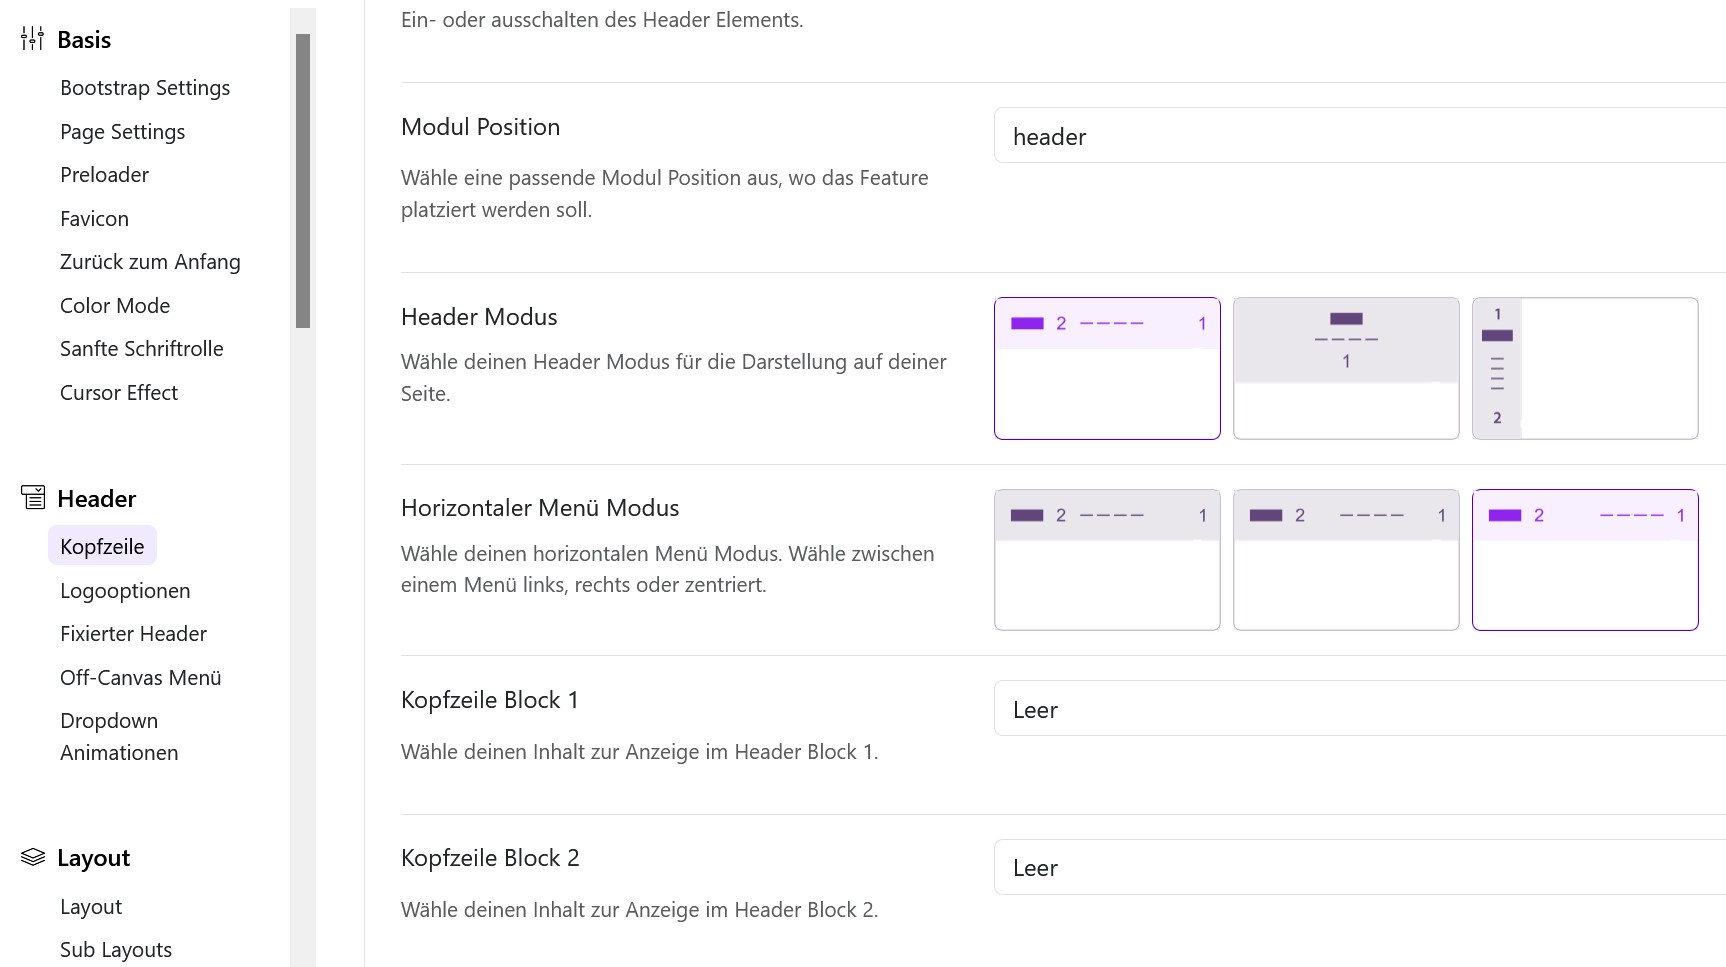Image resolution: width=1726 pixels, height=967 pixels.
Task: Click the Layout layers icon
Action: pos(33,856)
